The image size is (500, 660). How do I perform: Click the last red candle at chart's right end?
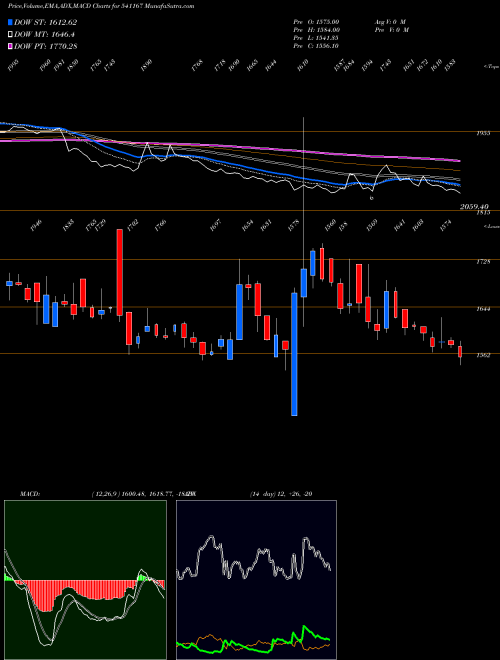click(x=460, y=352)
